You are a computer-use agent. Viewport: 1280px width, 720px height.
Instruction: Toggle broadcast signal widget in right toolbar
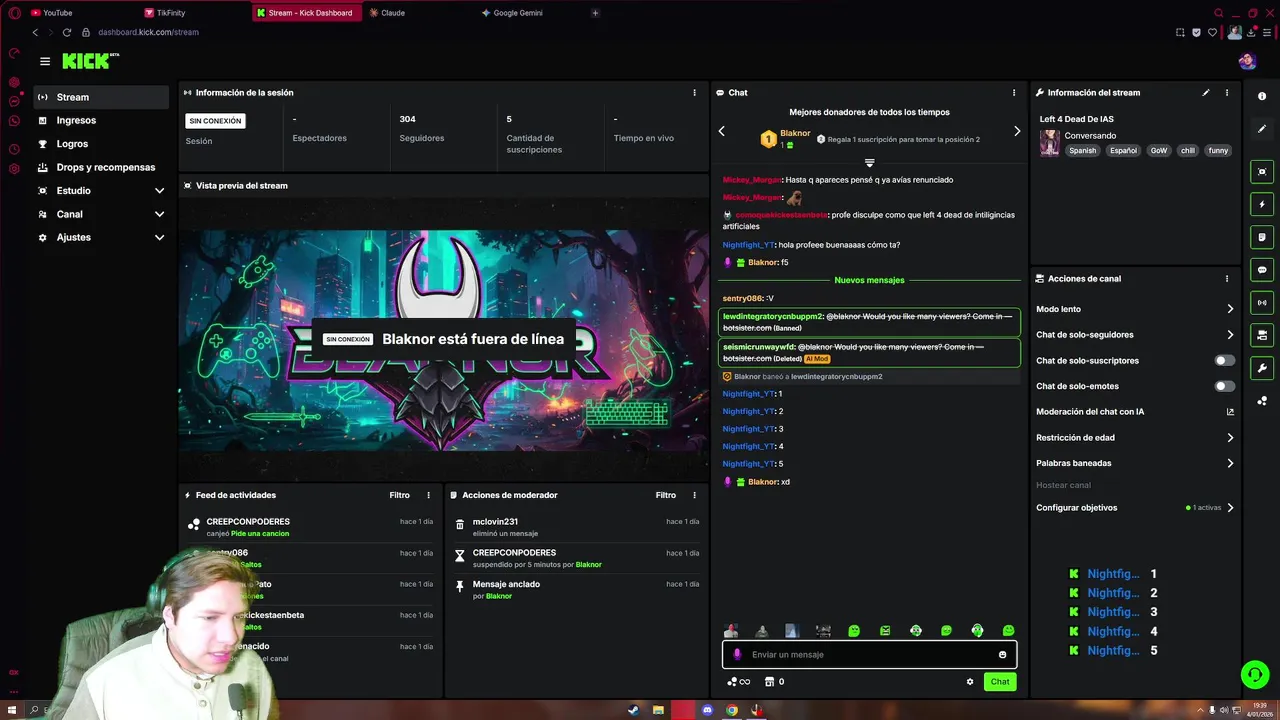tap(1262, 302)
